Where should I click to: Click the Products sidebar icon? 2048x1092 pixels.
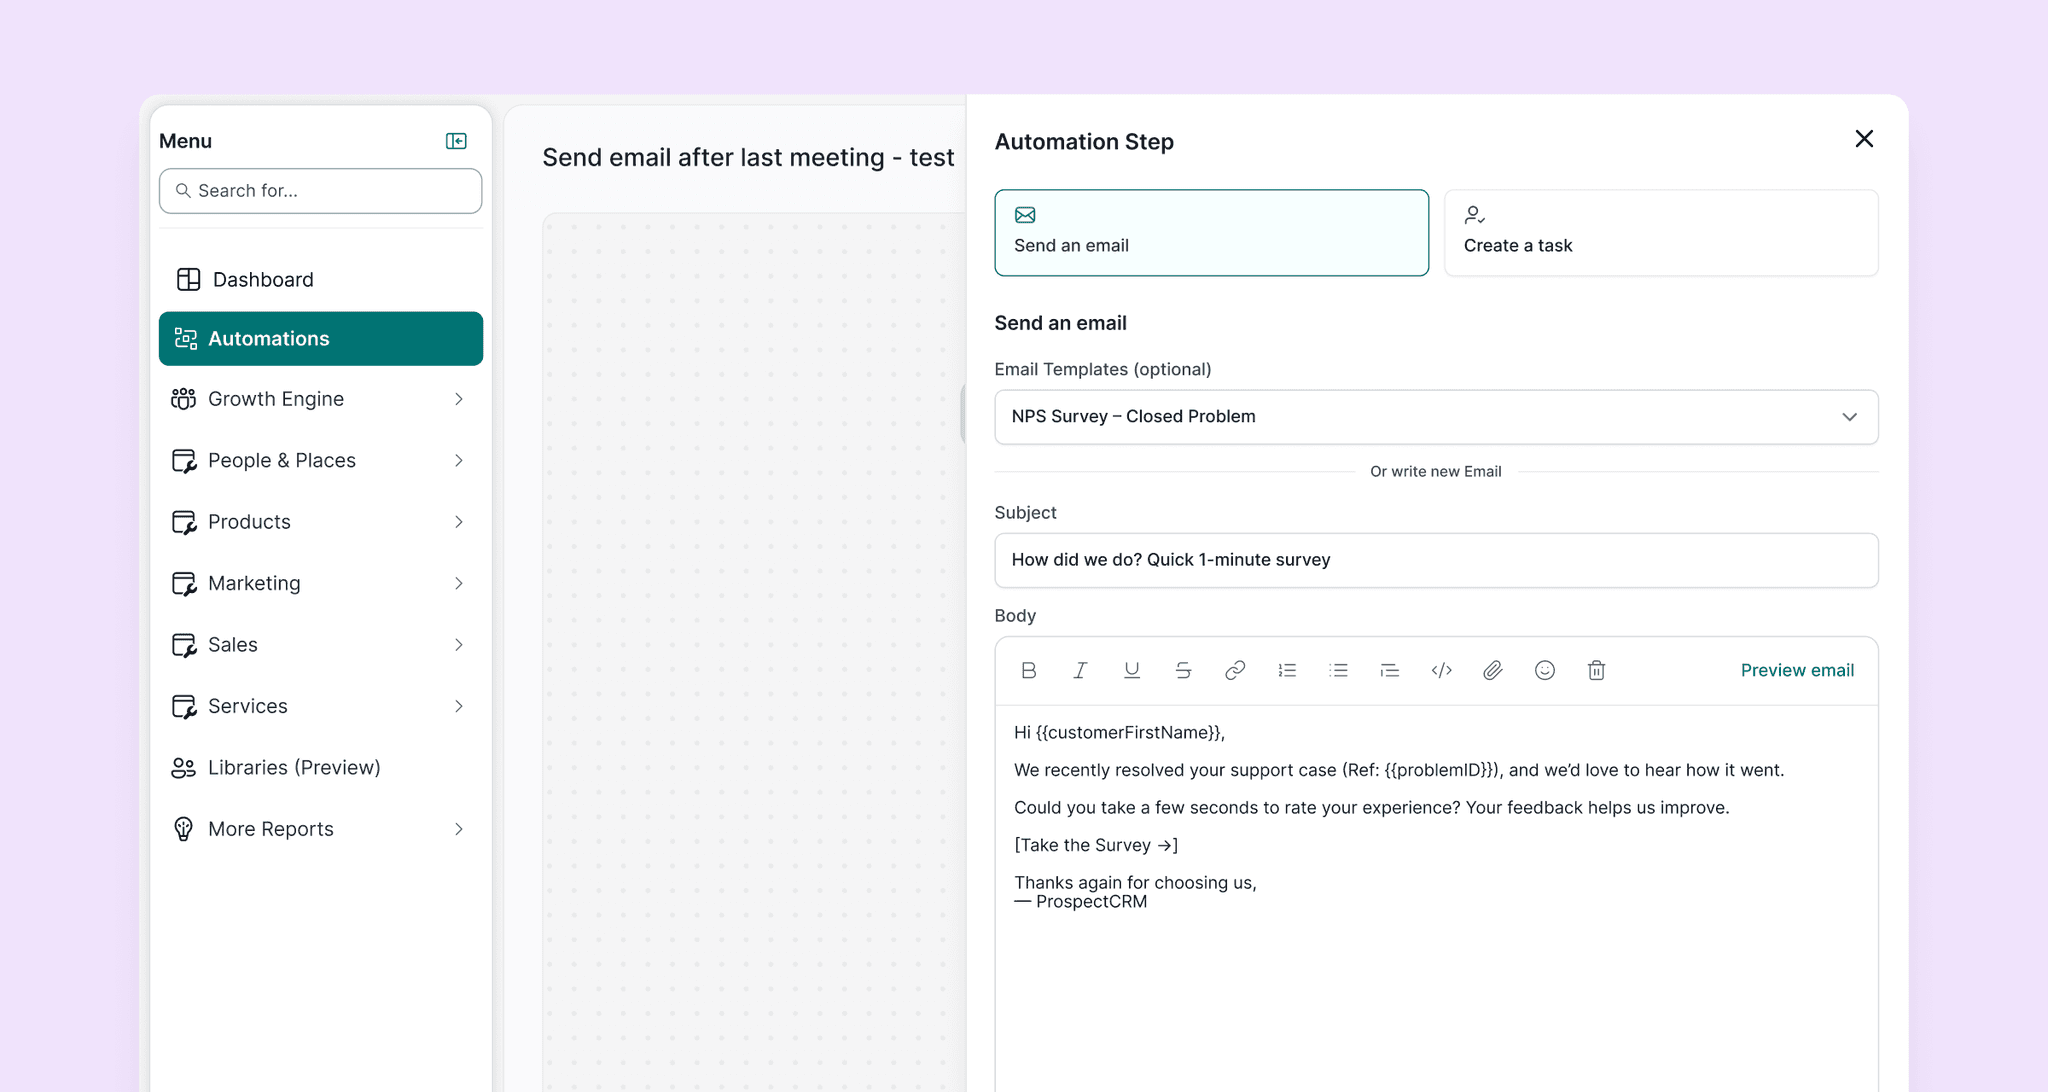[x=184, y=522]
